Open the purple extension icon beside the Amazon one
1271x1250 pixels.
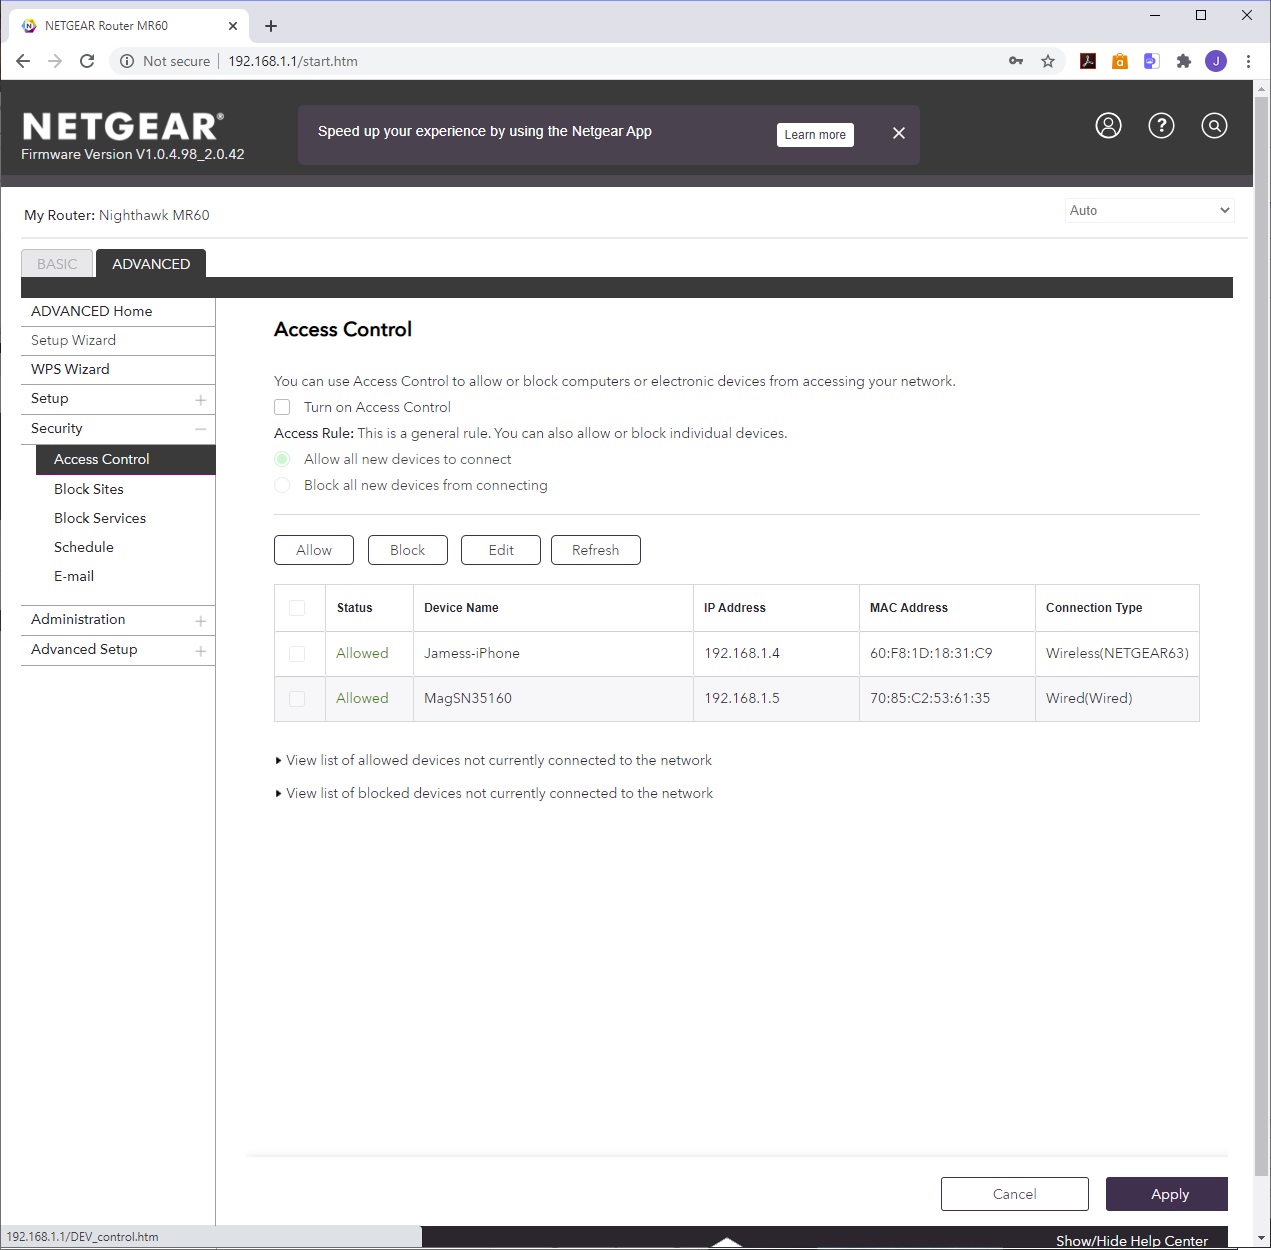(x=1152, y=61)
